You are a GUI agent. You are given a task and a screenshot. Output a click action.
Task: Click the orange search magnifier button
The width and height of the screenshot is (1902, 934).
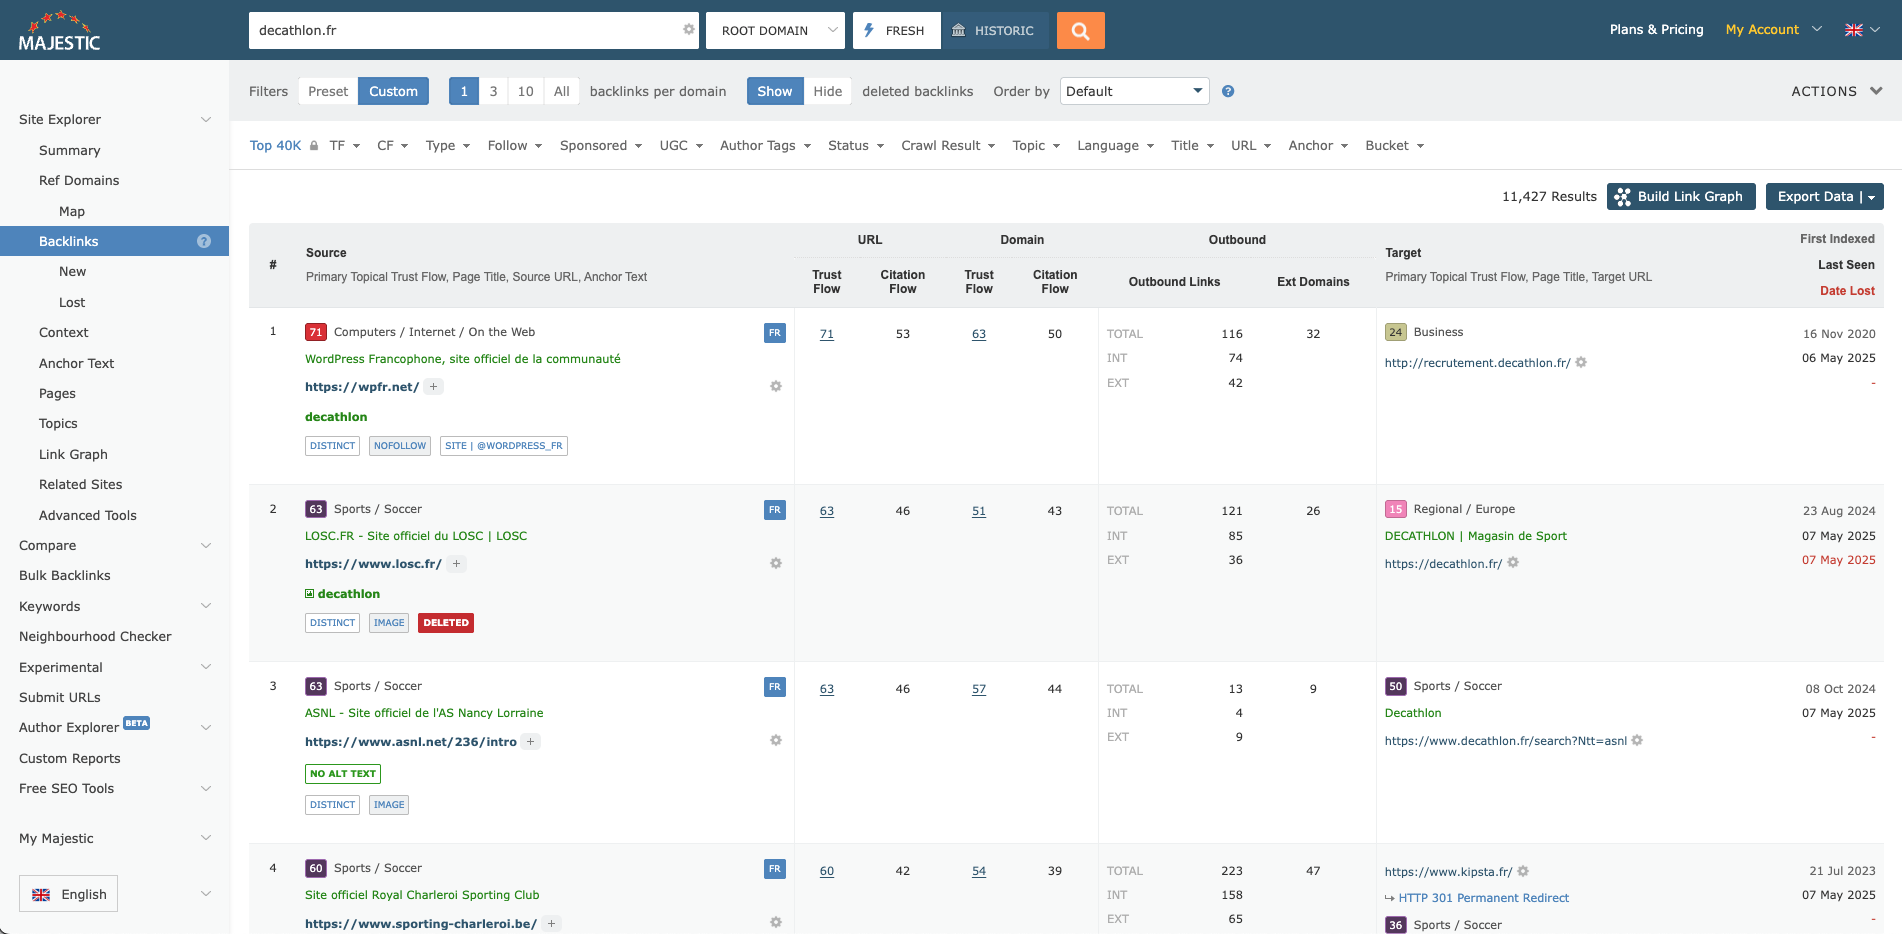tap(1080, 31)
